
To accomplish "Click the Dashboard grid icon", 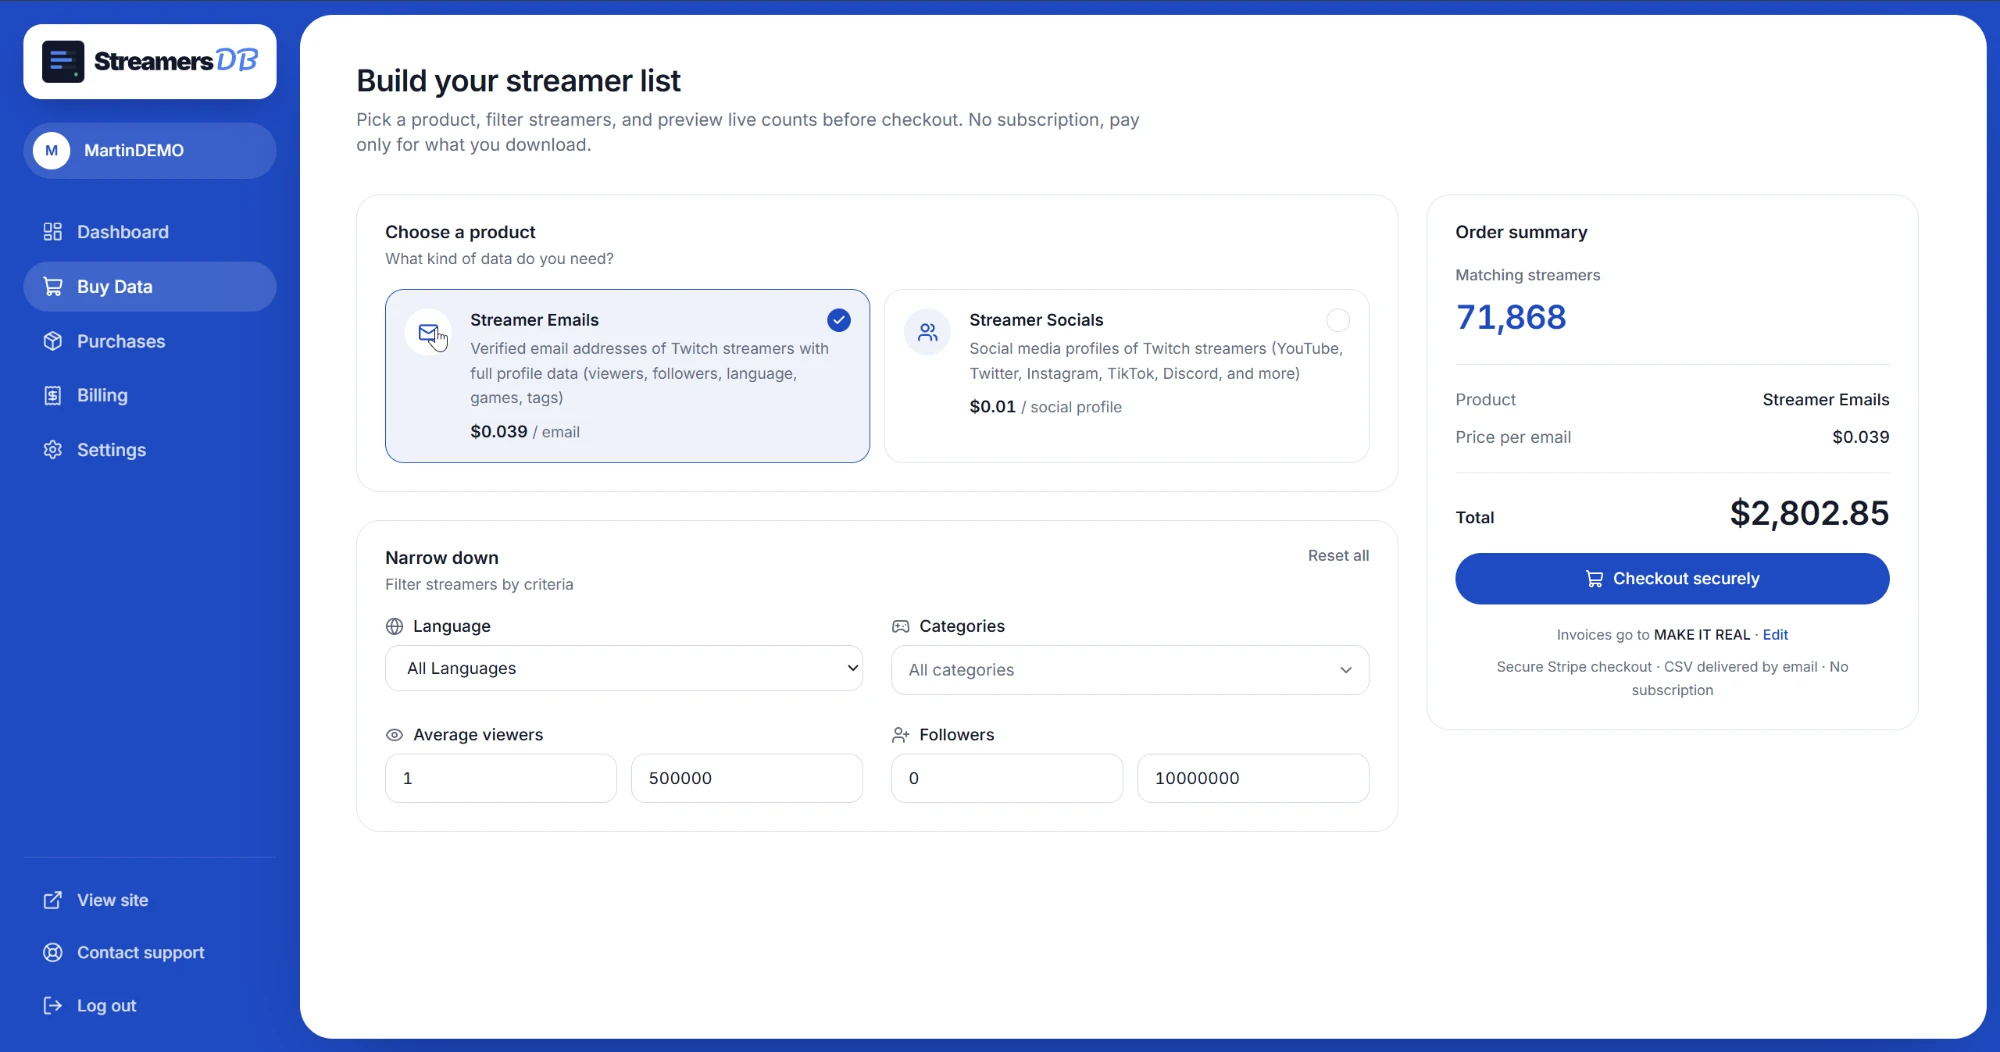I will coord(53,232).
